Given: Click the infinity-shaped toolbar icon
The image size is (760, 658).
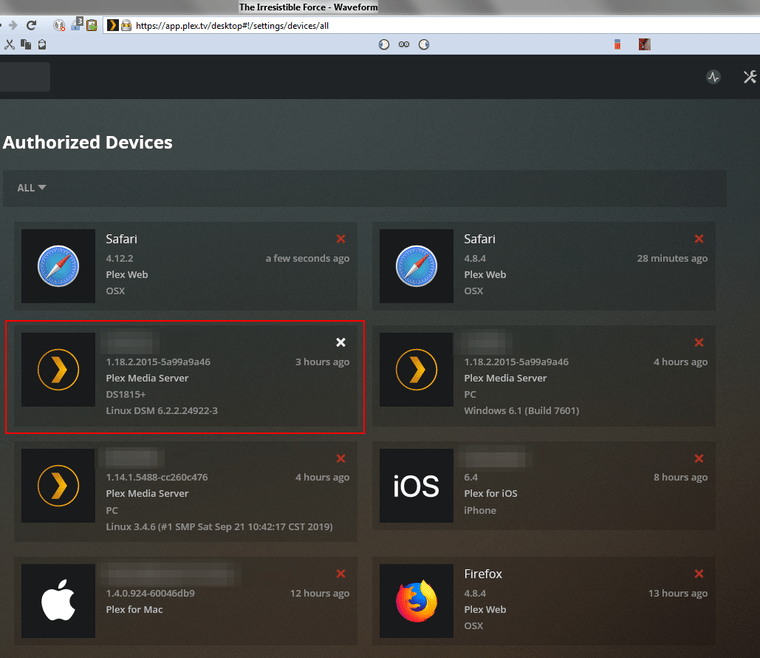Looking at the screenshot, I should pos(404,45).
